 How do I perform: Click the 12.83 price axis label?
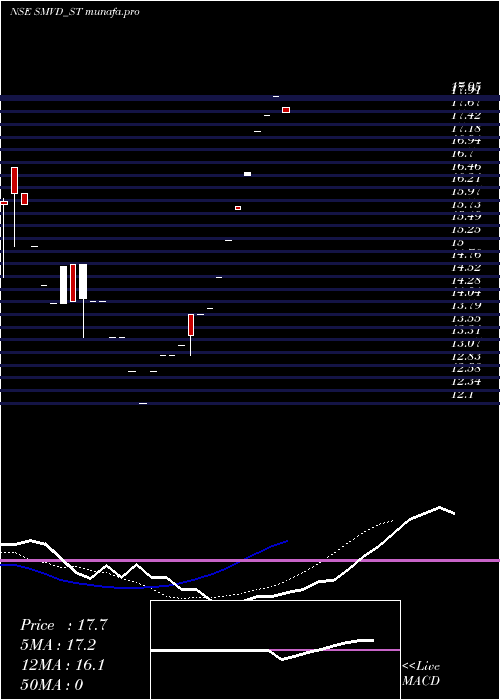click(466, 356)
